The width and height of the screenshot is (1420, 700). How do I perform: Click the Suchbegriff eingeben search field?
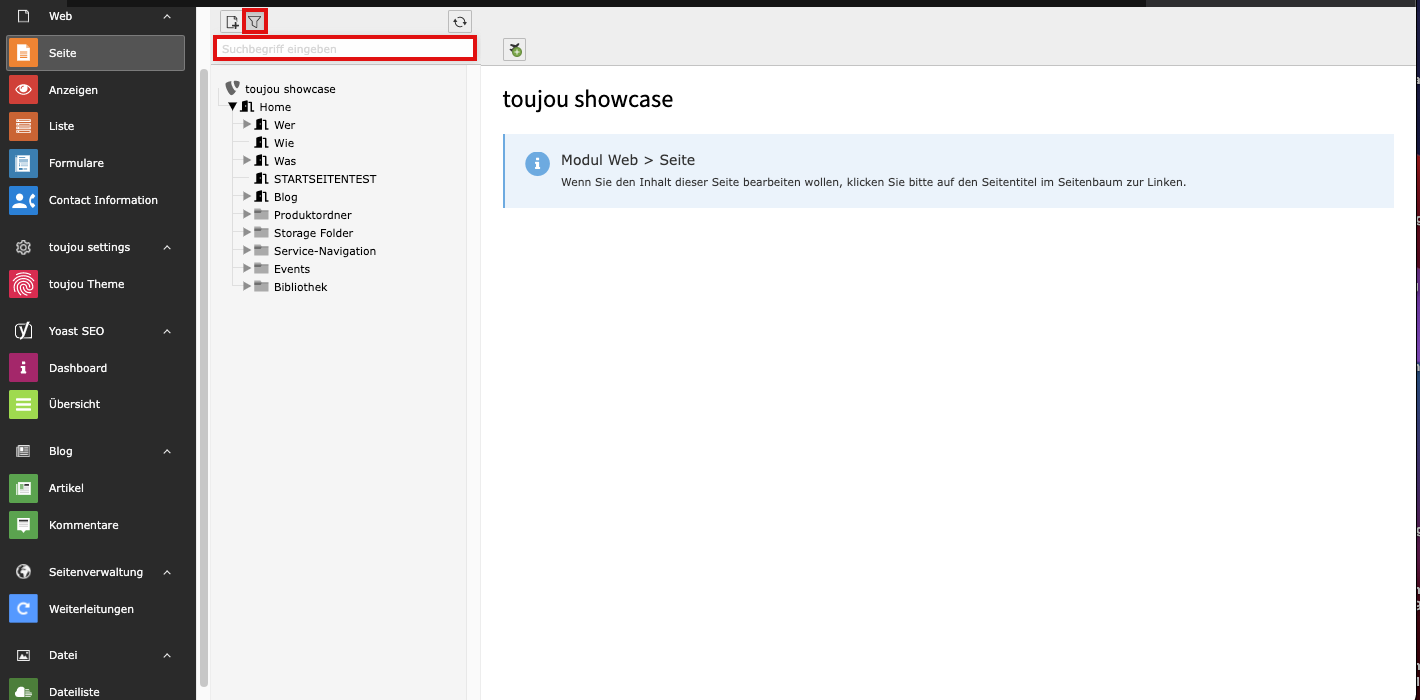(345, 49)
